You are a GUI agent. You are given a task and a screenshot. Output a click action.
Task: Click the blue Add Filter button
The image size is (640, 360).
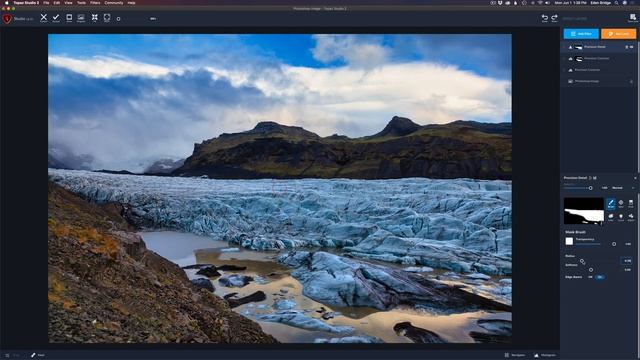click(x=581, y=33)
